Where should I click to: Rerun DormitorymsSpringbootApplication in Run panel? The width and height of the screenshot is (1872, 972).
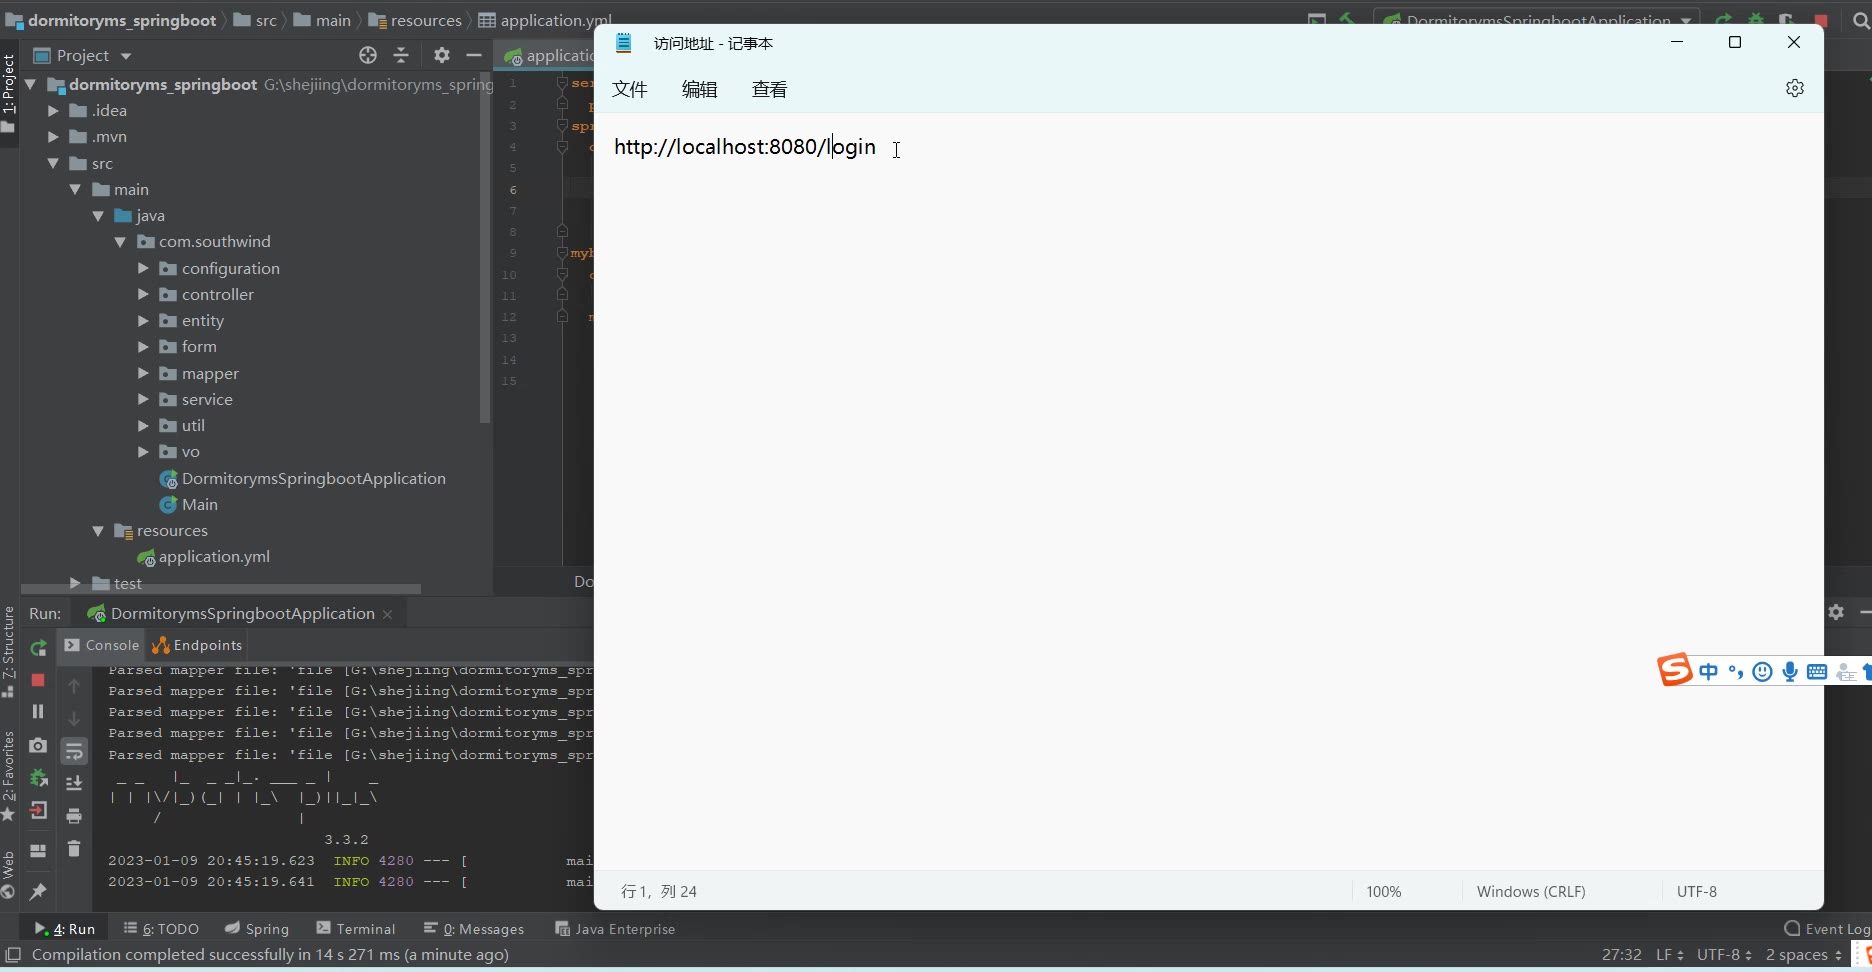(38, 648)
